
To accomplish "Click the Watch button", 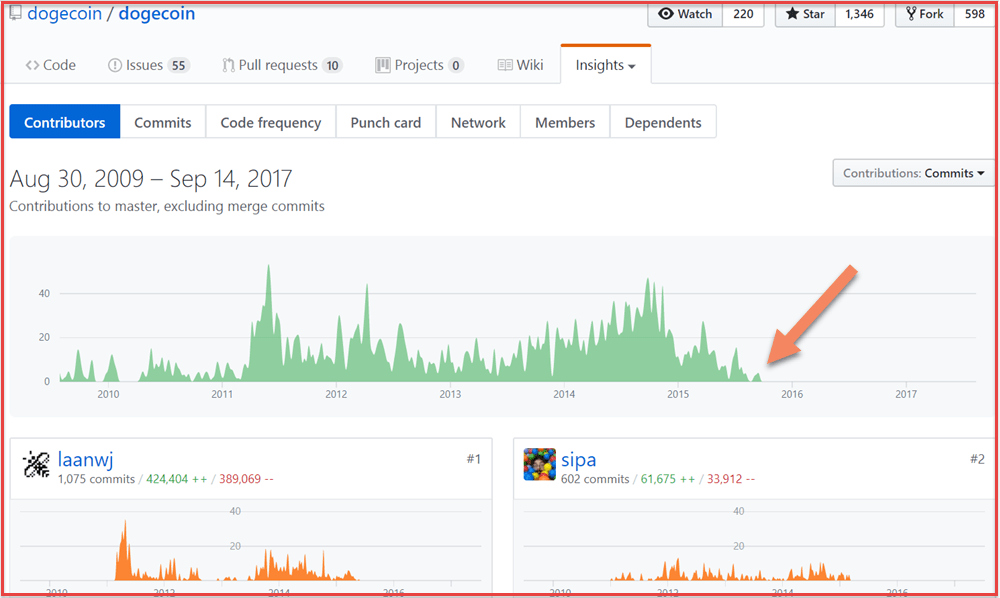I will tap(685, 14).
